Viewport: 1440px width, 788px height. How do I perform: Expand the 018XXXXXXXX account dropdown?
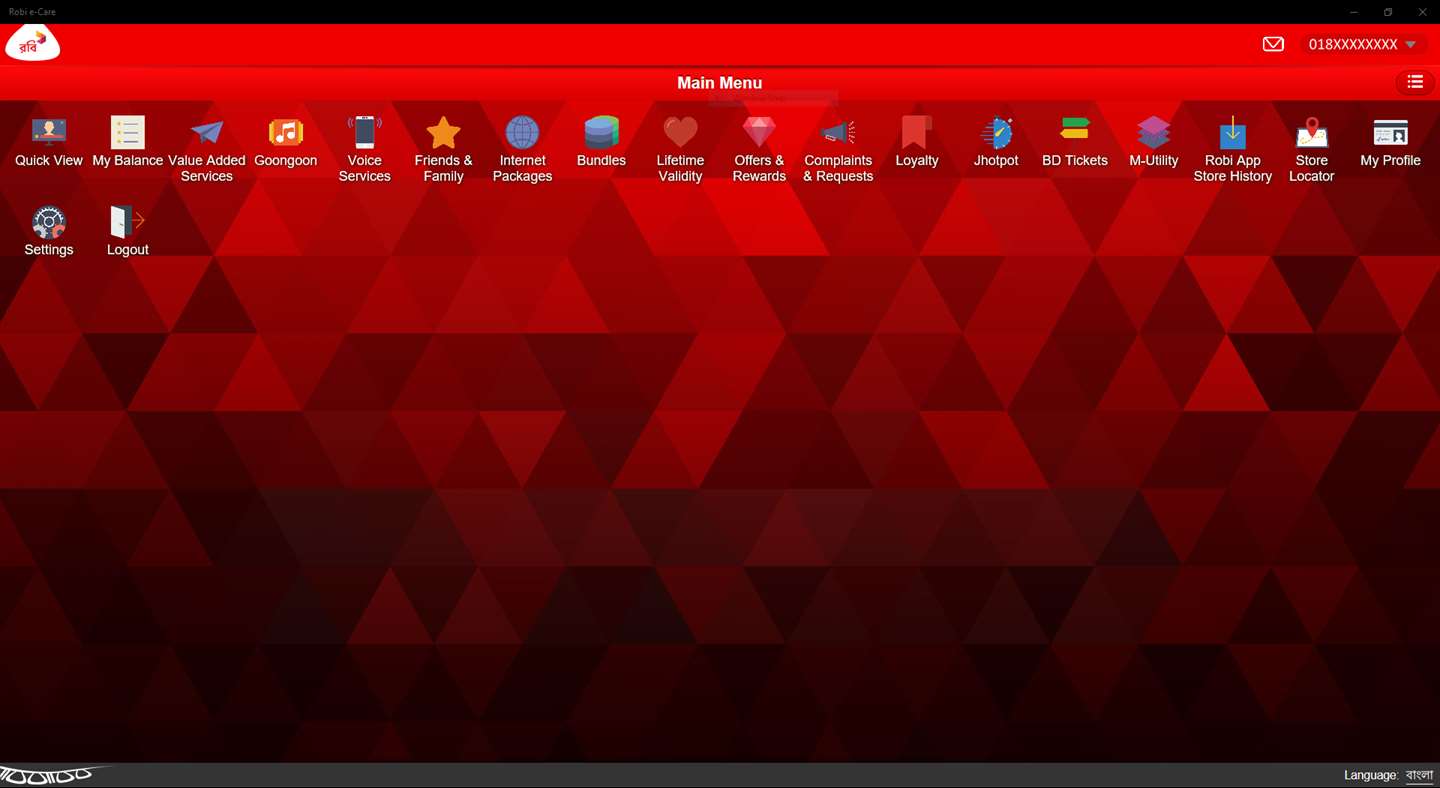[1362, 44]
